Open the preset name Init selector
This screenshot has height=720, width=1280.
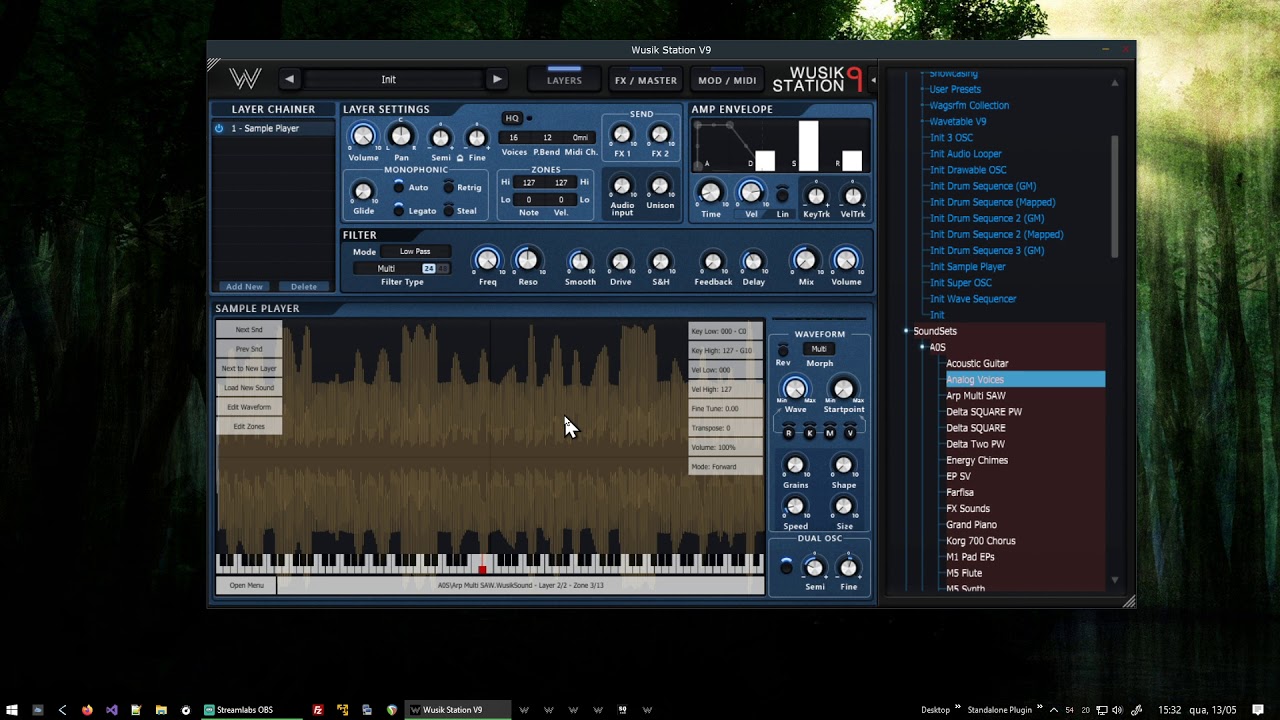(388, 79)
